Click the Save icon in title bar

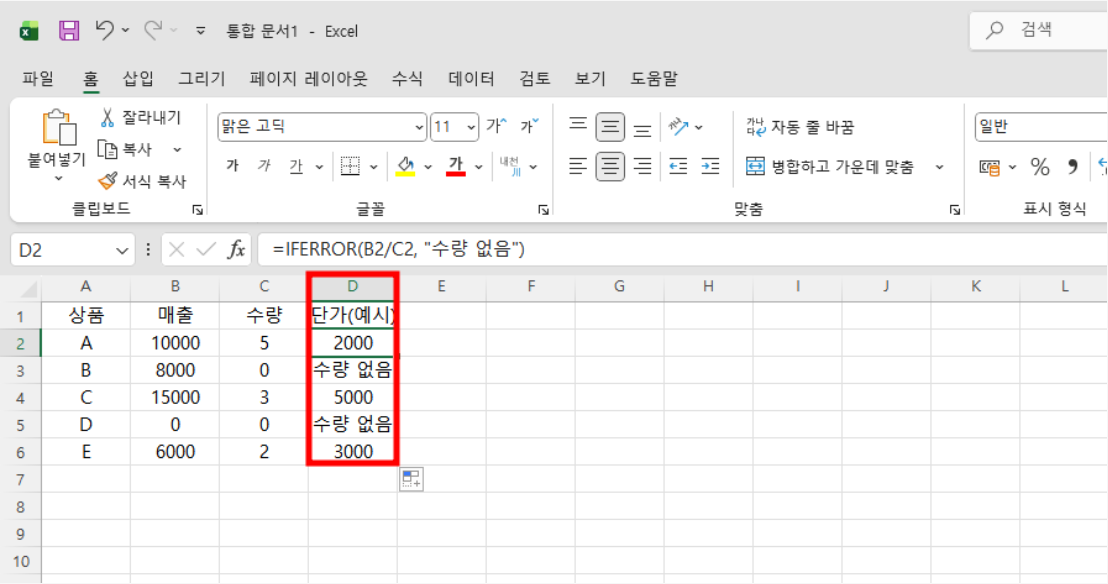tap(68, 31)
